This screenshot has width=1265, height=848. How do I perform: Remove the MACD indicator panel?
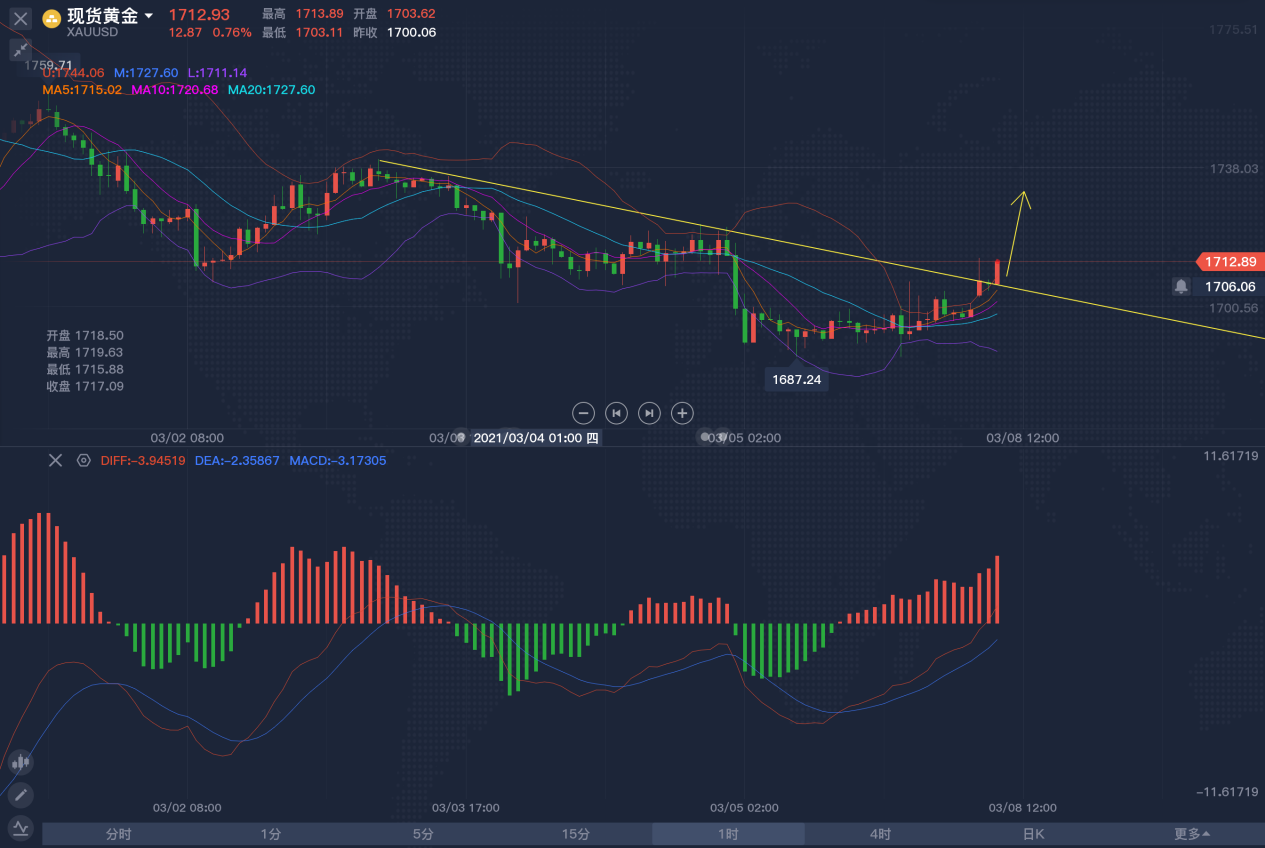pyautogui.click(x=56, y=460)
